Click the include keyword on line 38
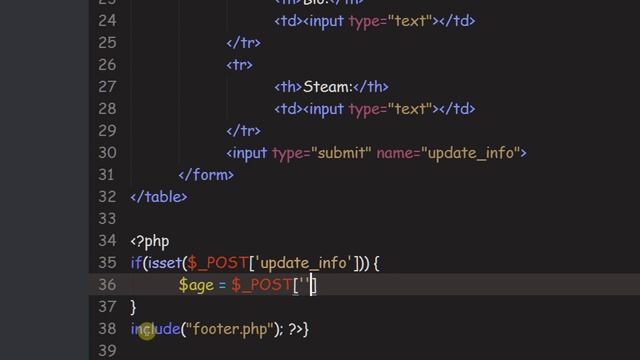Image resolution: width=640 pixels, height=360 pixels. [155, 329]
